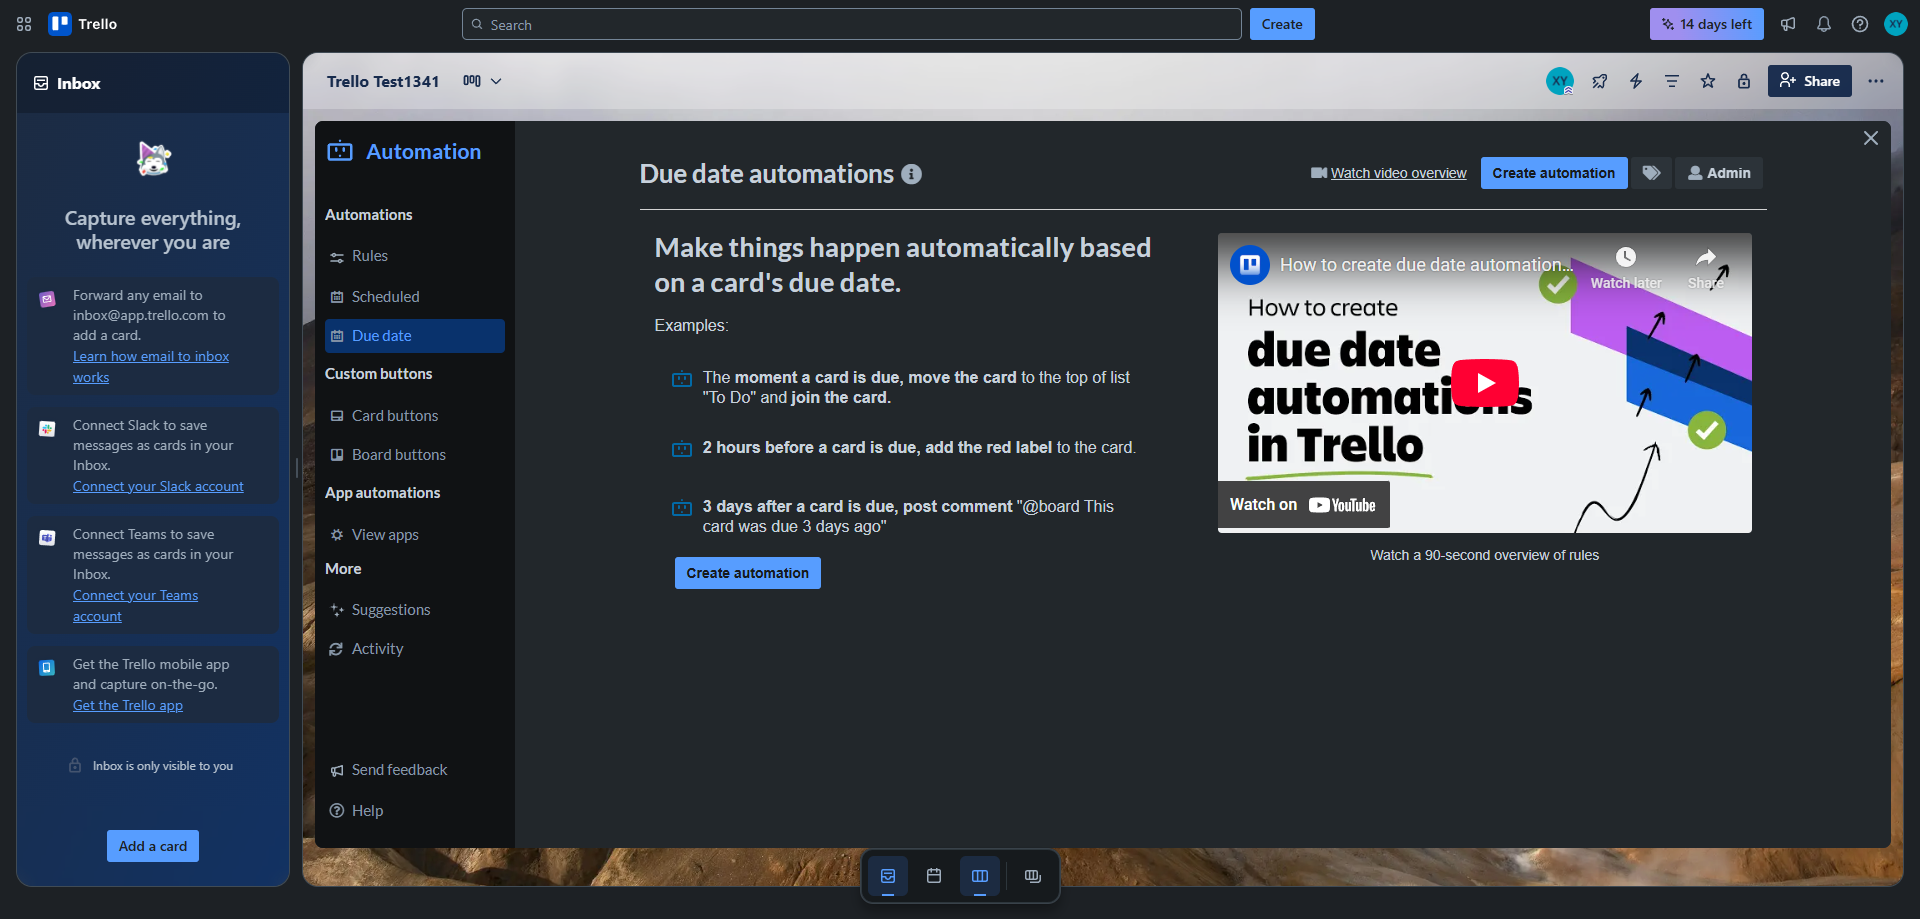The height and width of the screenshot is (919, 1920).
Task: Open the notifications bell
Action: tap(1824, 24)
